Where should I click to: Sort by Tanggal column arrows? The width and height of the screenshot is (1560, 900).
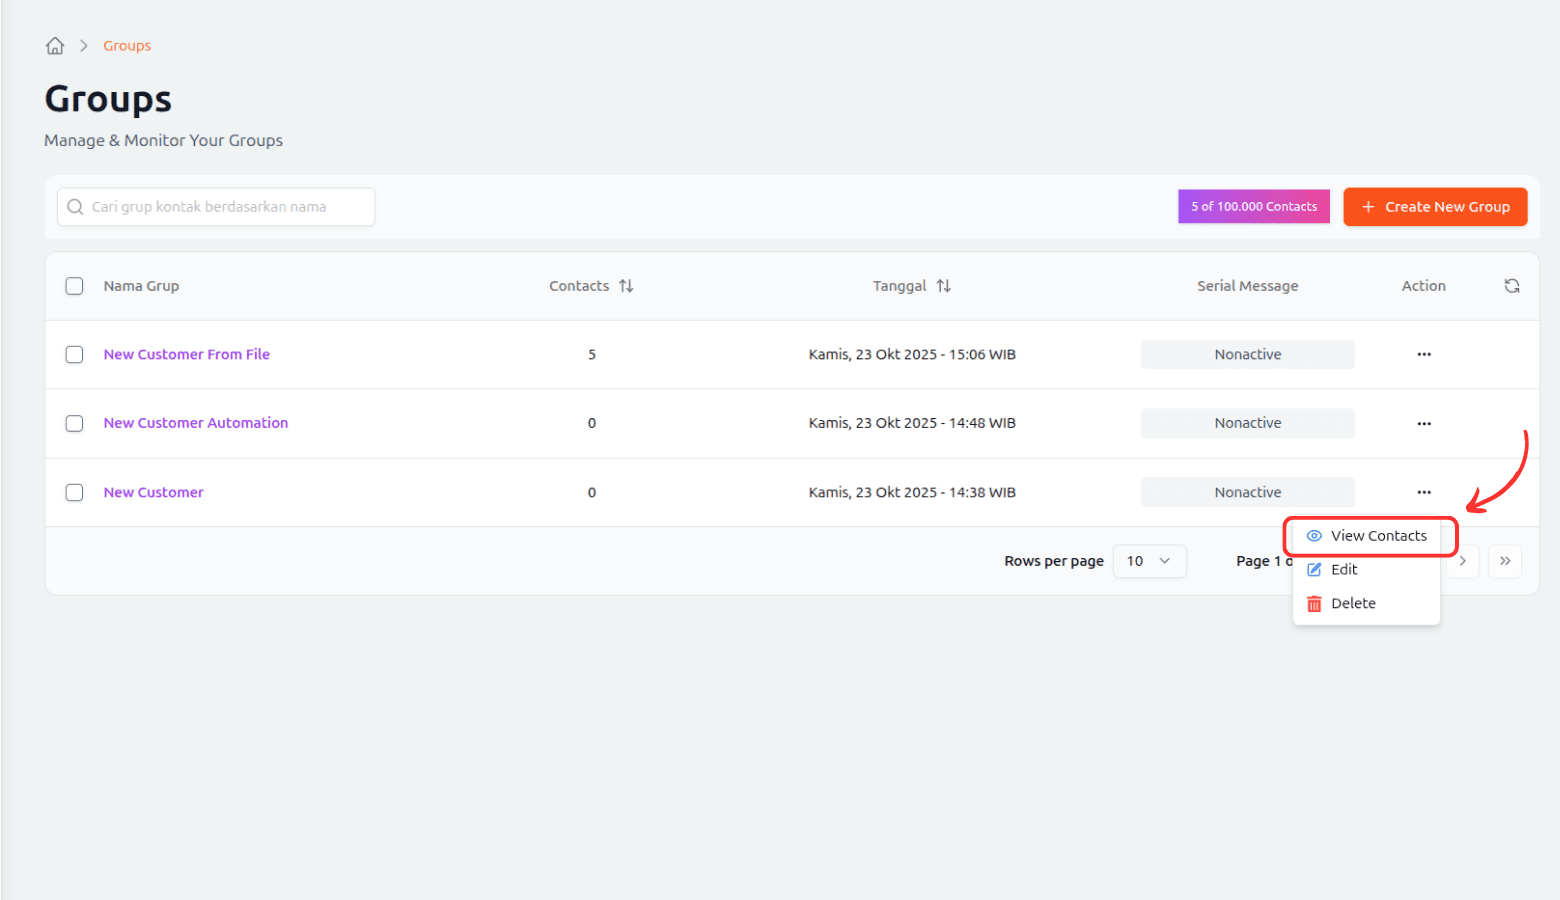click(943, 286)
